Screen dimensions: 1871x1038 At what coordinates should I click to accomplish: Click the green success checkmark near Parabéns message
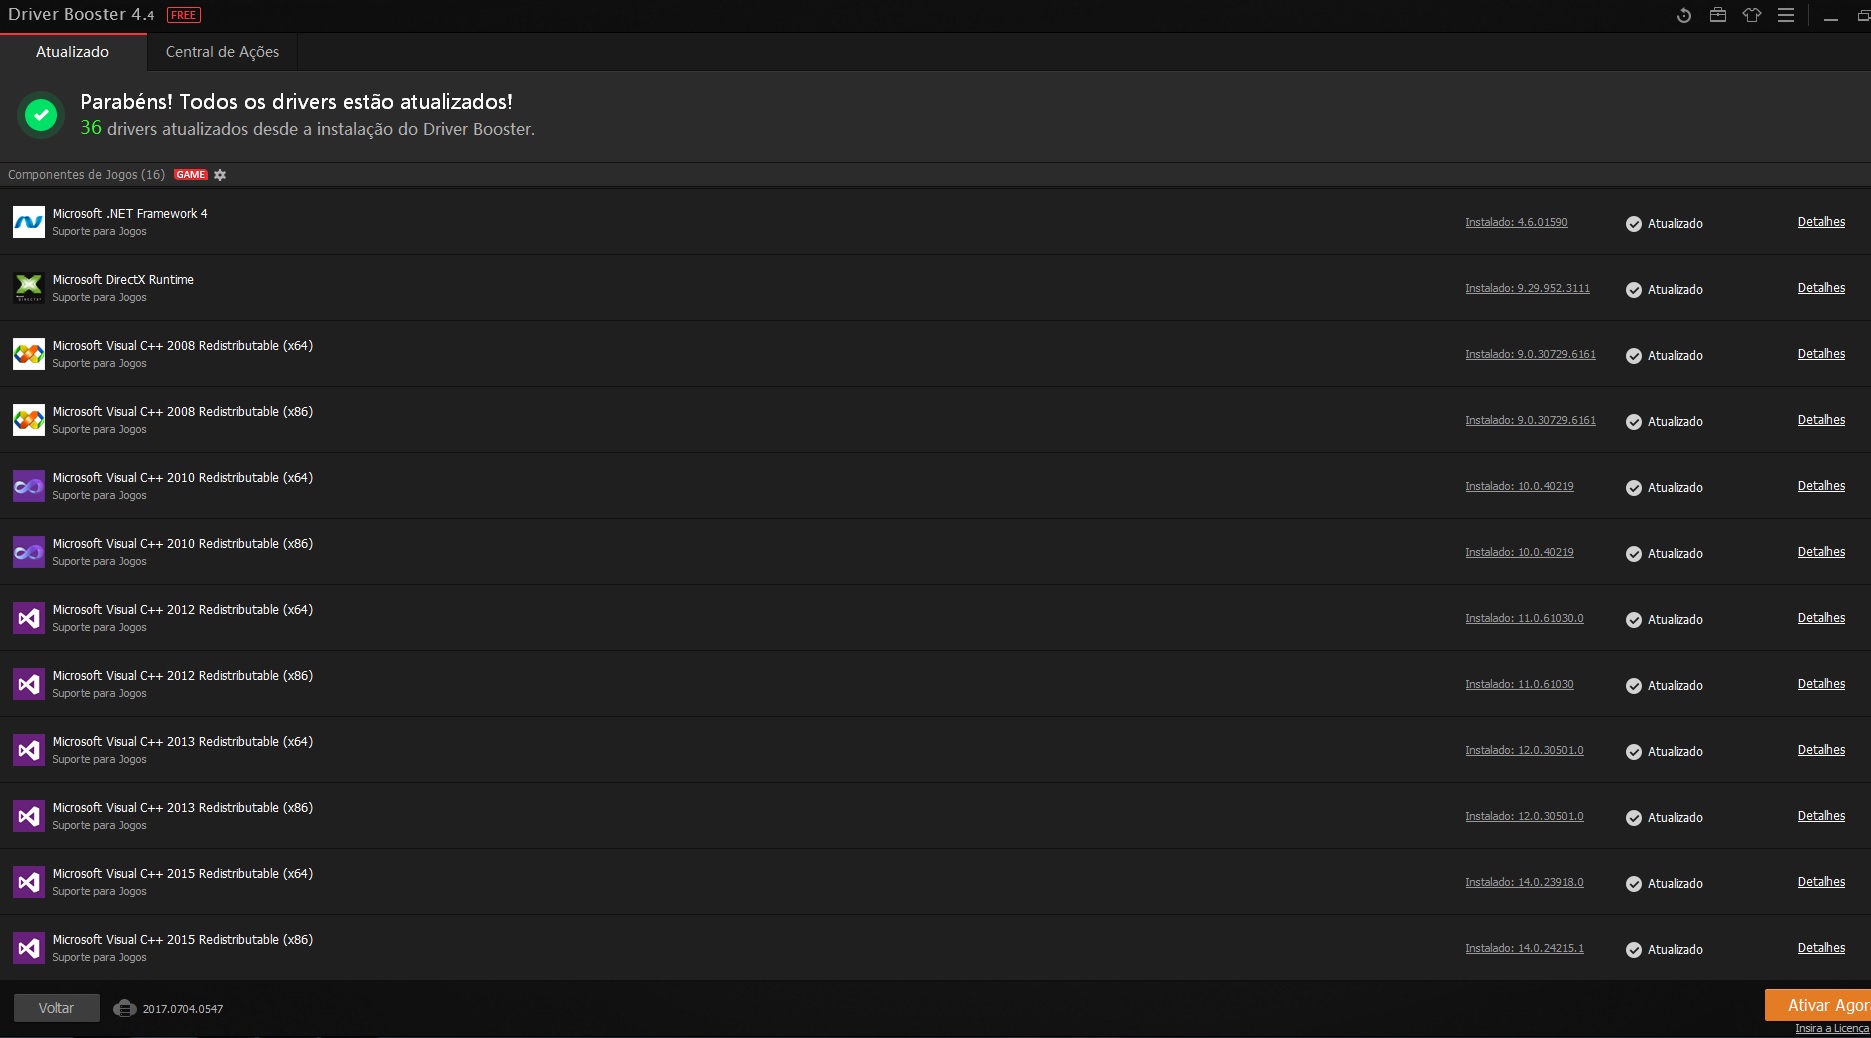click(x=40, y=114)
